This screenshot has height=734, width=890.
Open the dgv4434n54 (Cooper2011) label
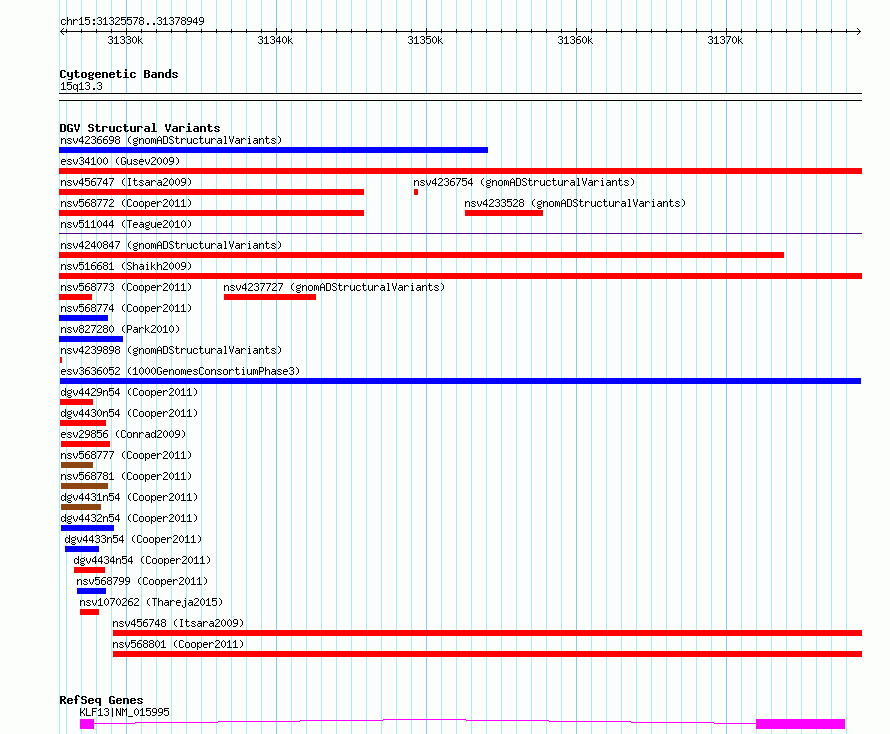click(x=142, y=560)
